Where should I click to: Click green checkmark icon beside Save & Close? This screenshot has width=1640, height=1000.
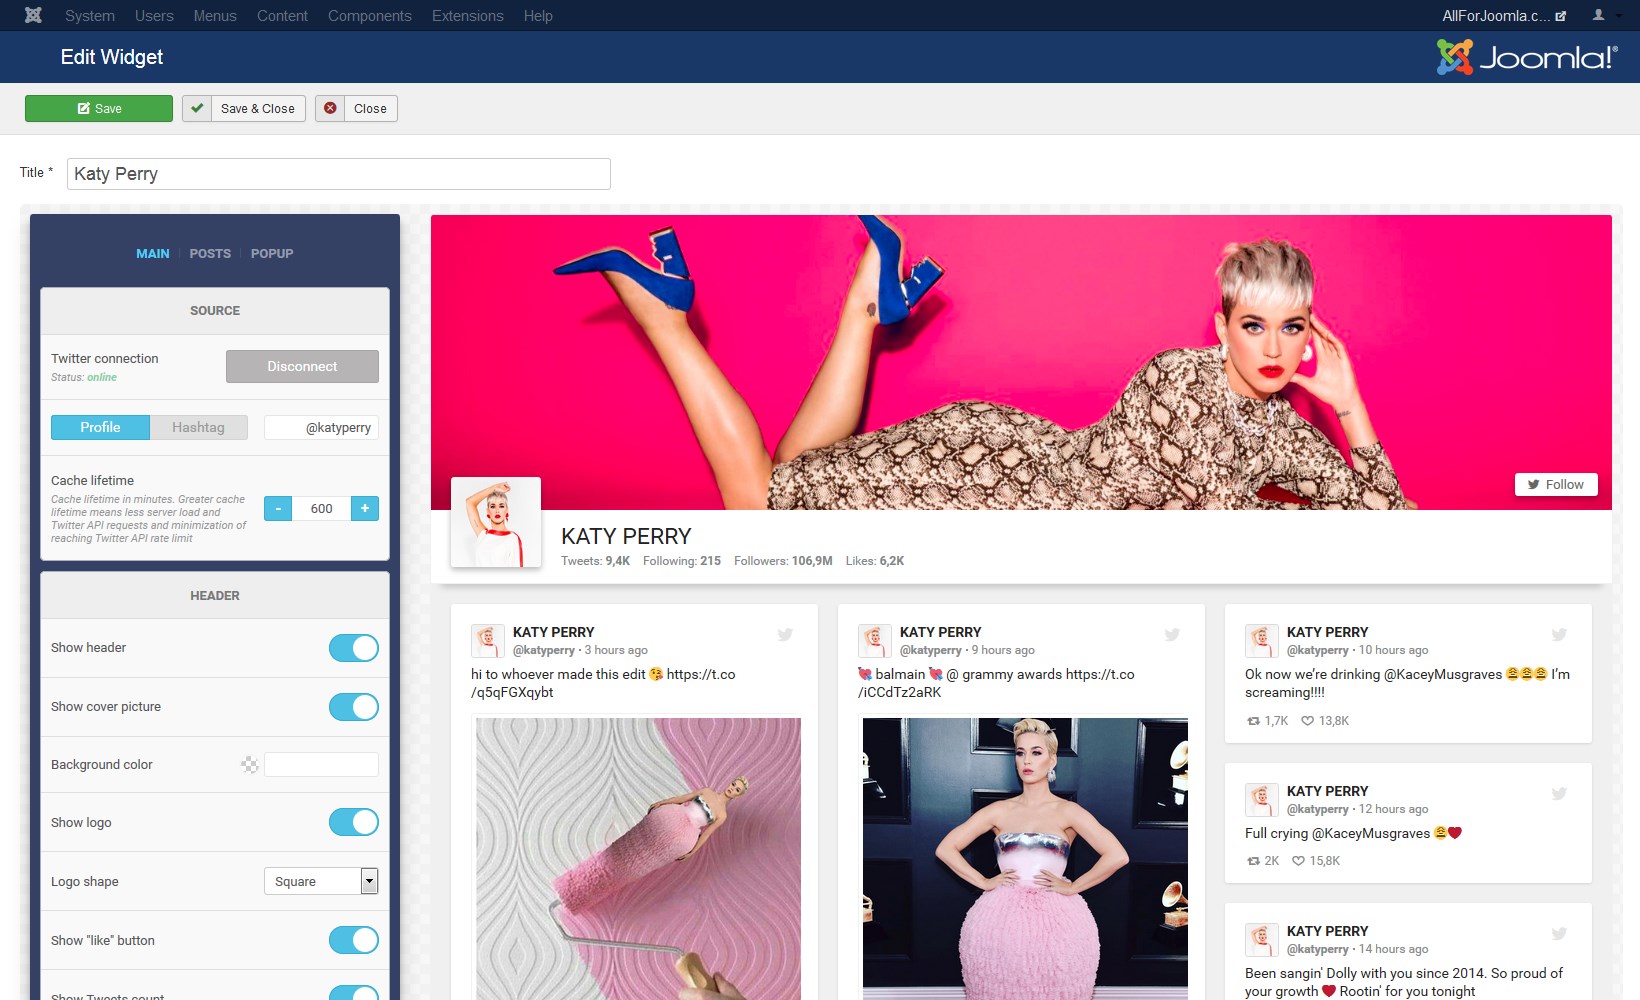tap(197, 108)
